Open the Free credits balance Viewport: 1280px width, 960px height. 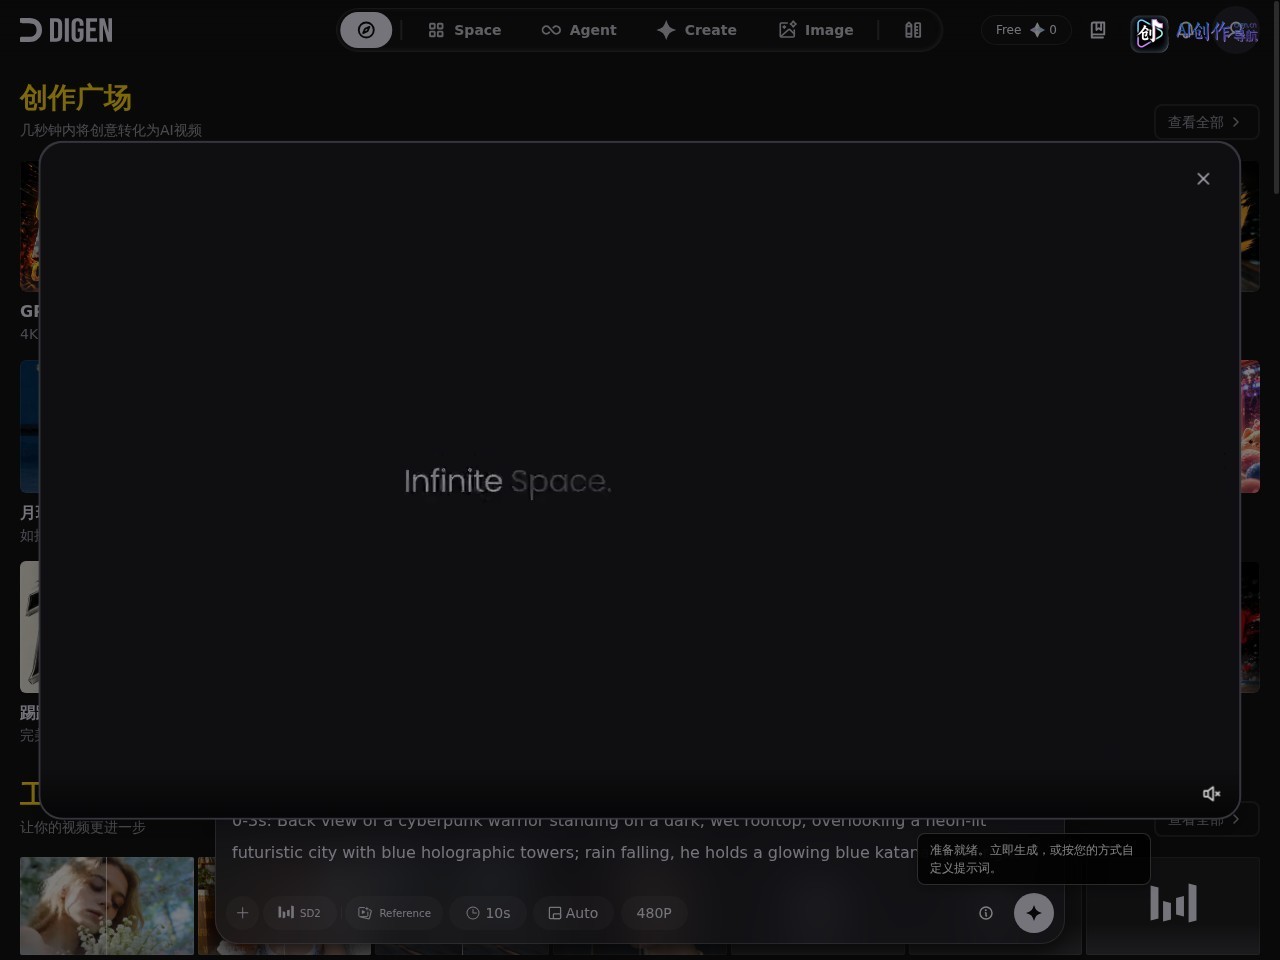(1026, 30)
